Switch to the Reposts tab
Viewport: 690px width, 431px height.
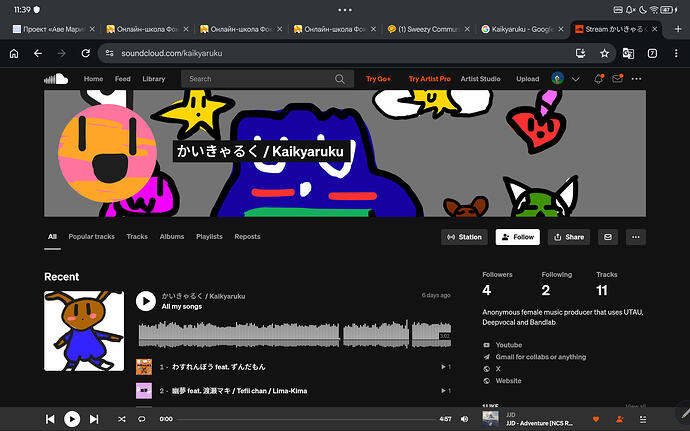pyautogui.click(x=247, y=236)
